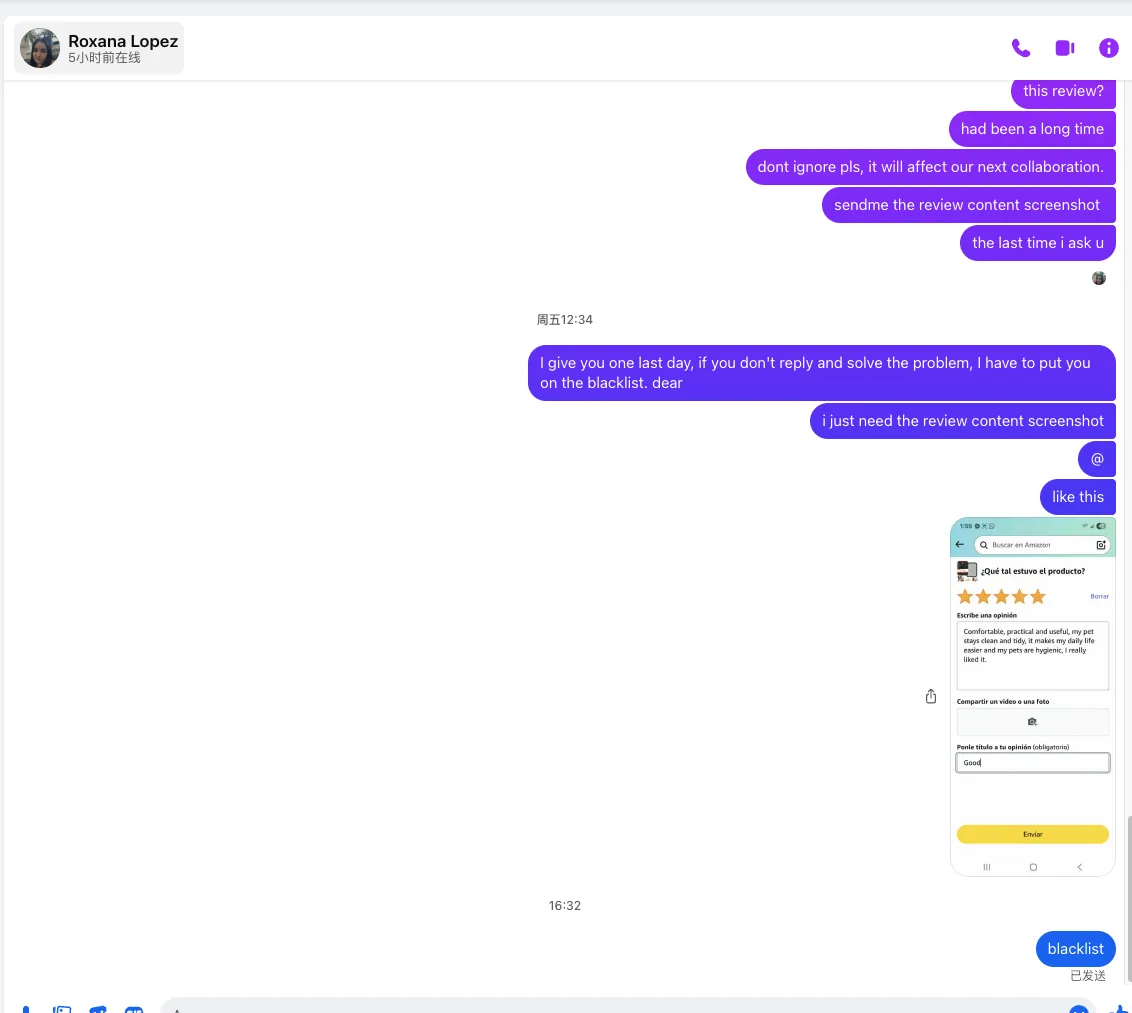1132x1013 pixels.
Task: Select the 'i just need the review content screenshot' message
Action: tap(962, 421)
